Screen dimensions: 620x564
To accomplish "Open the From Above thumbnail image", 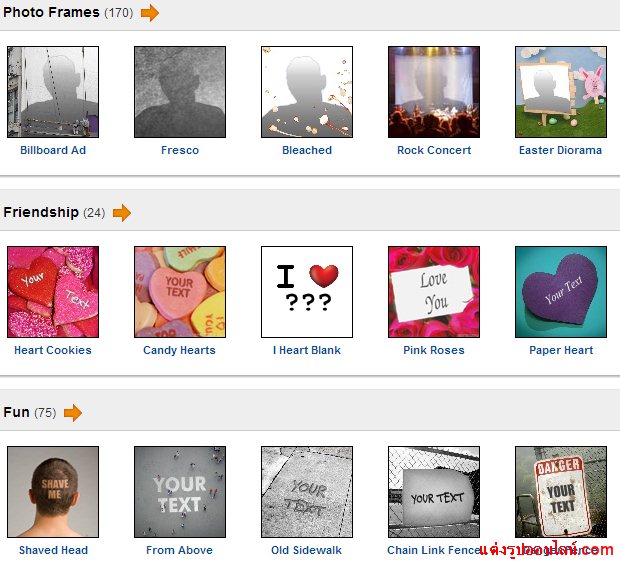I will point(180,492).
